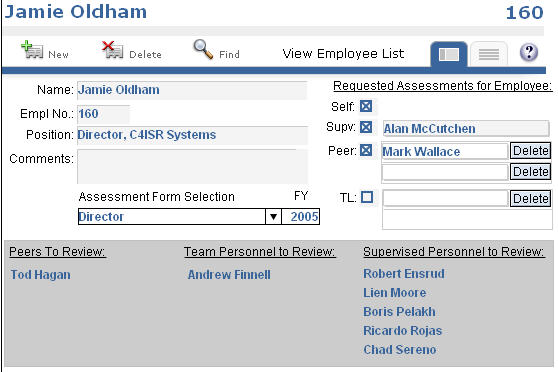The height and width of the screenshot is (372, 558).
Task: Open Robert Ensrud supervised personnel record
Action: (x=404, y=273)
